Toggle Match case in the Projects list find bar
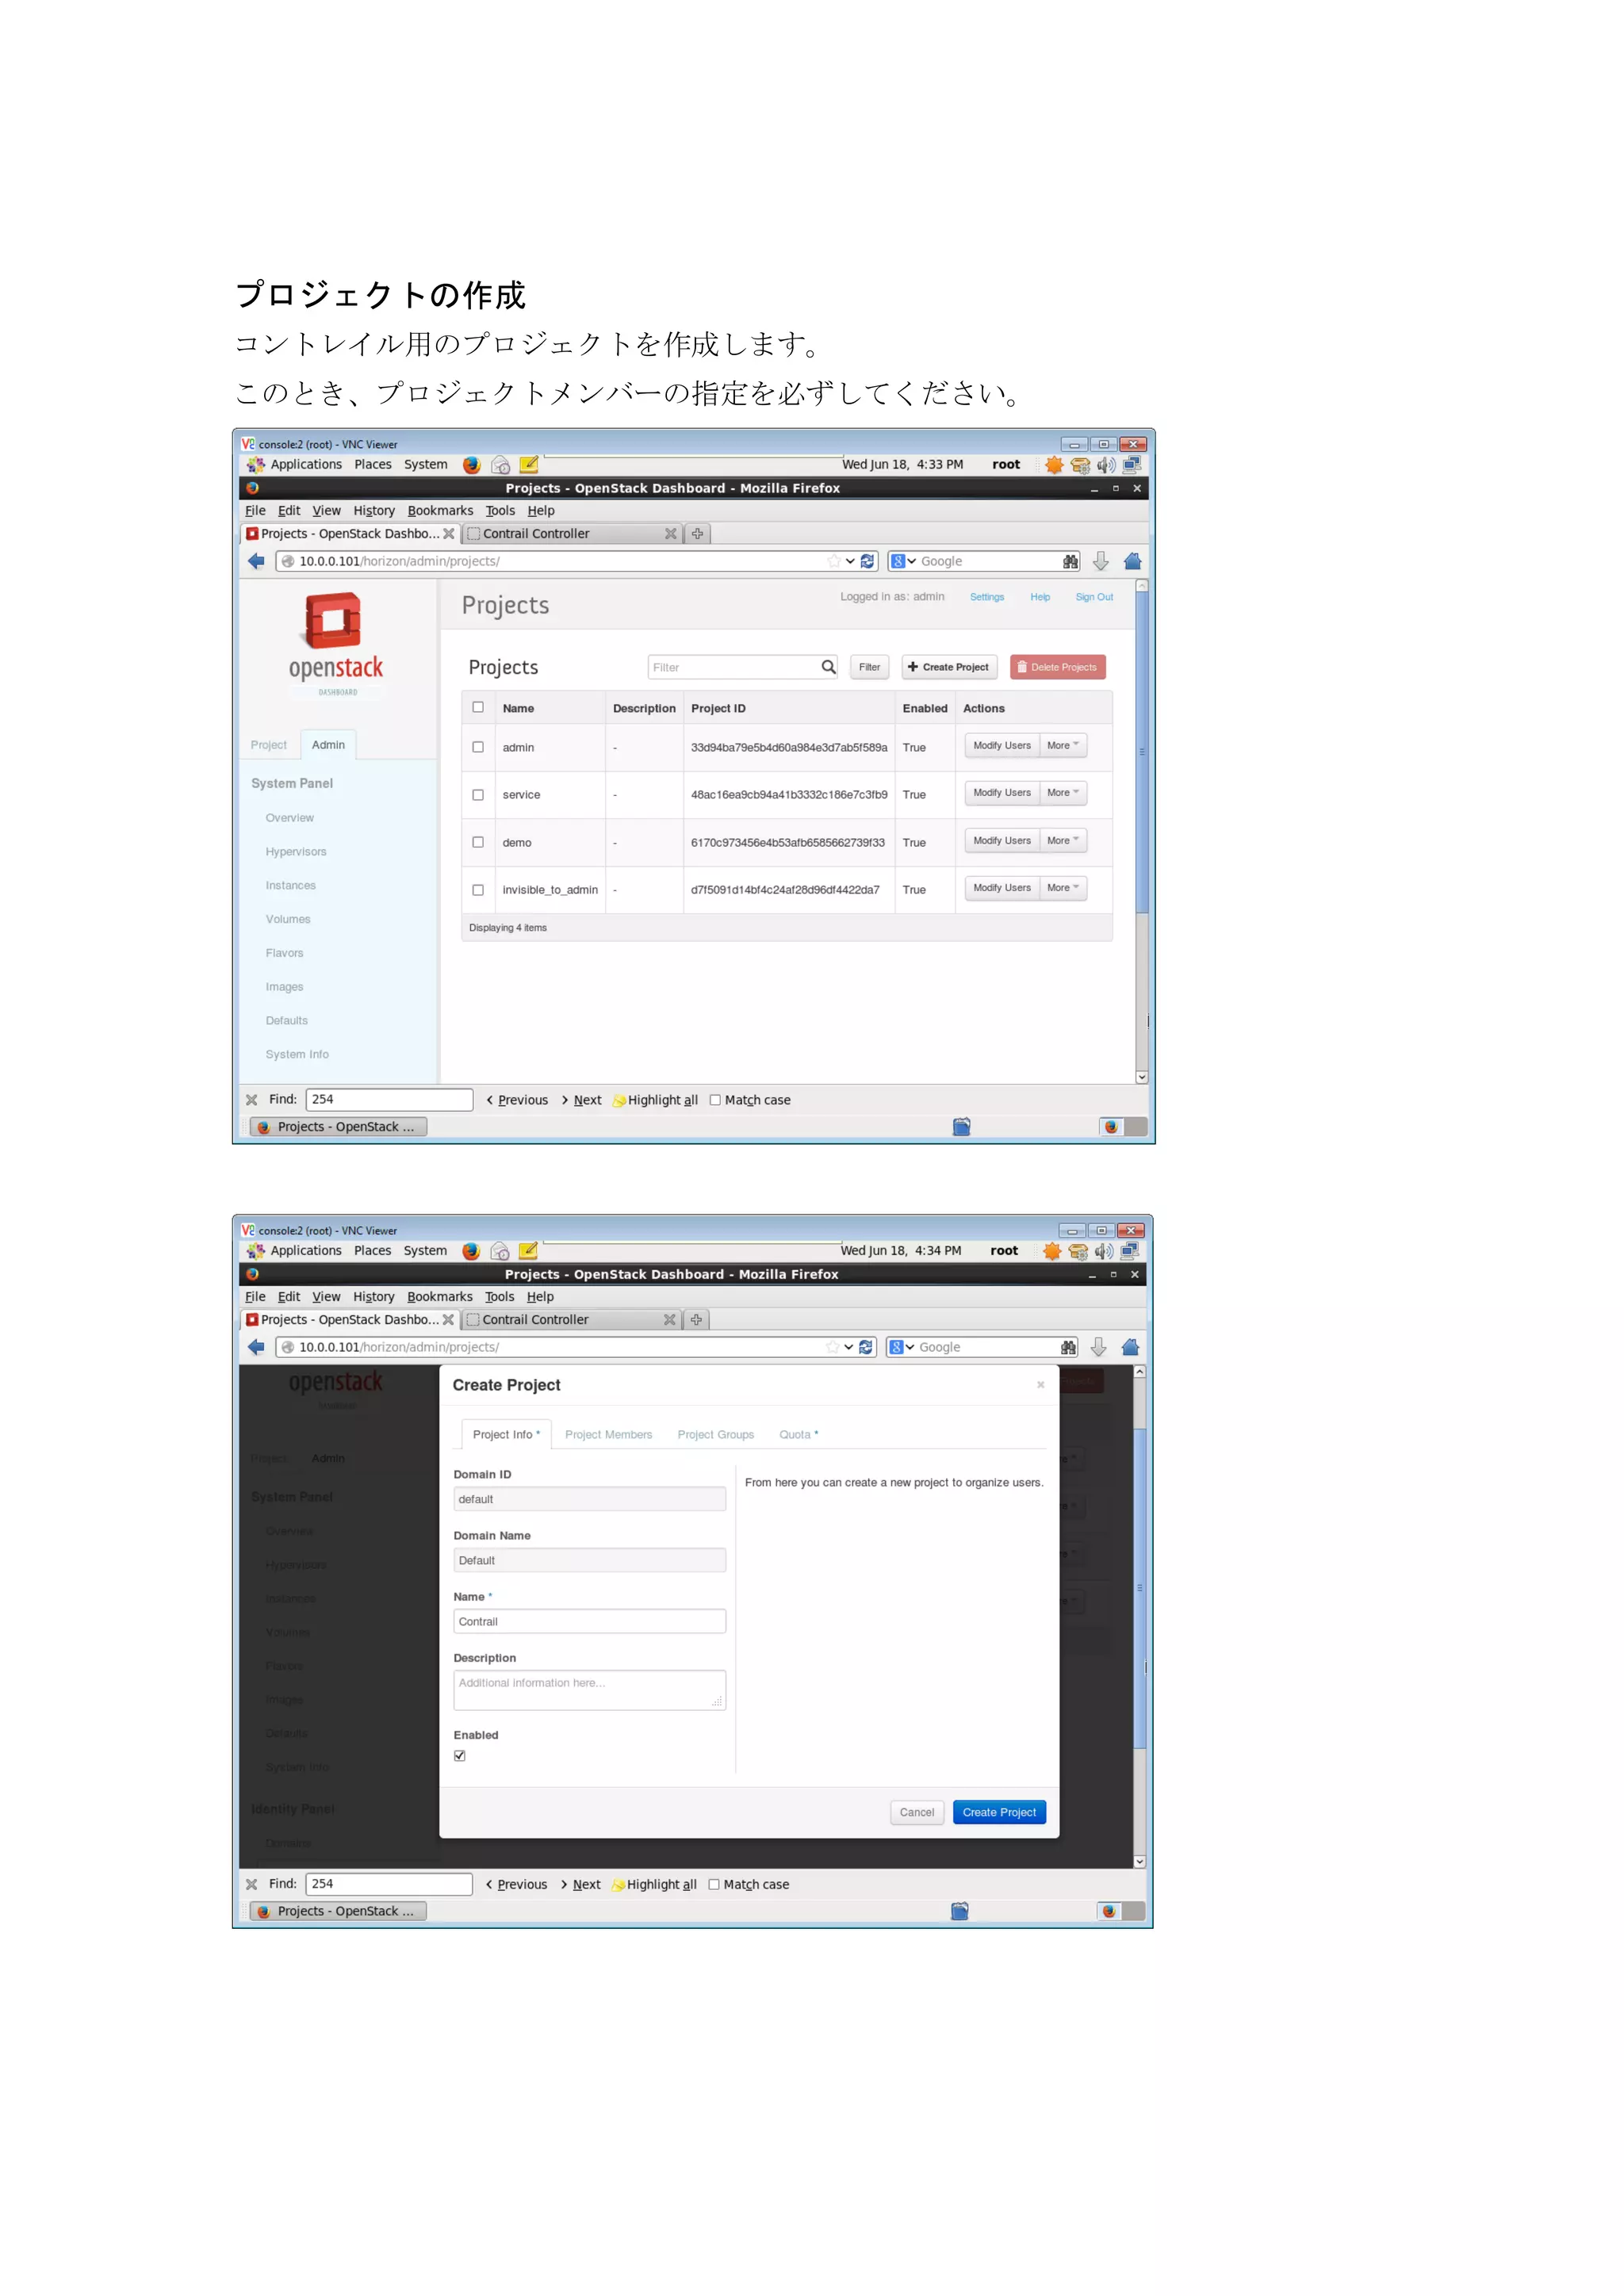The image size is (1624, 2296). [715, 1100]
